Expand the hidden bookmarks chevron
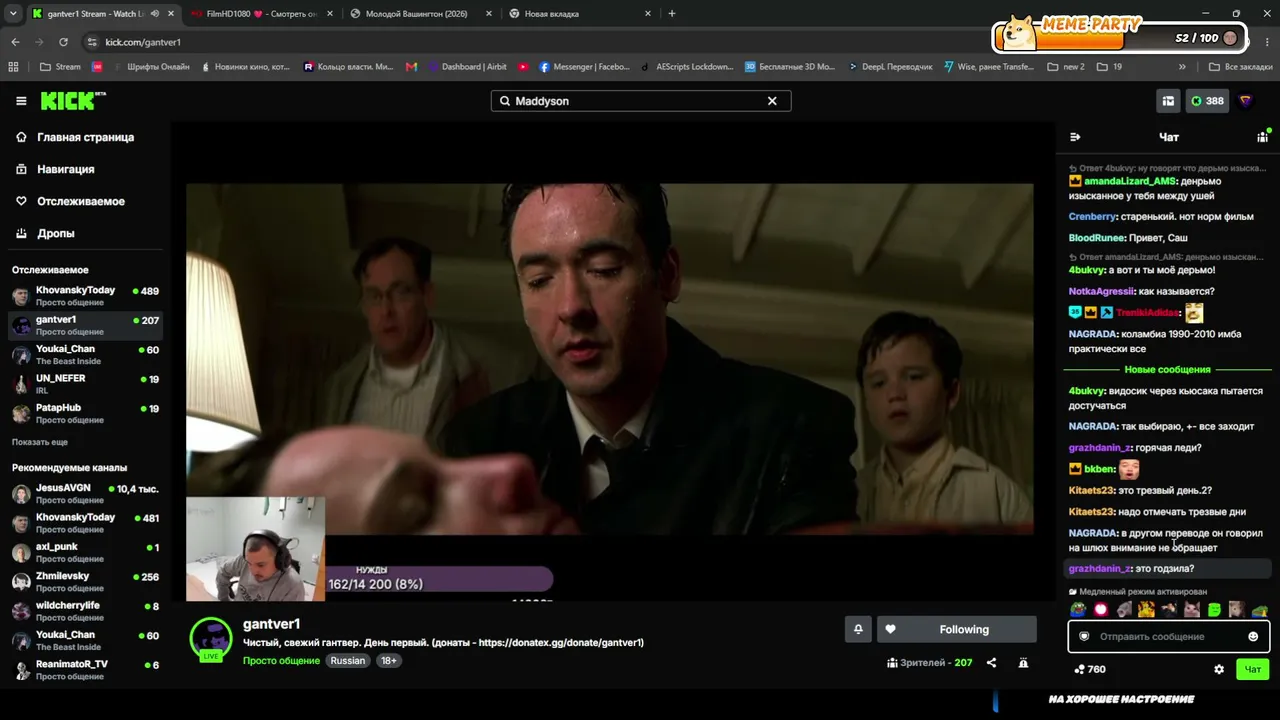The height and width of the screenshot is (720, 1280). [1182, 67]
